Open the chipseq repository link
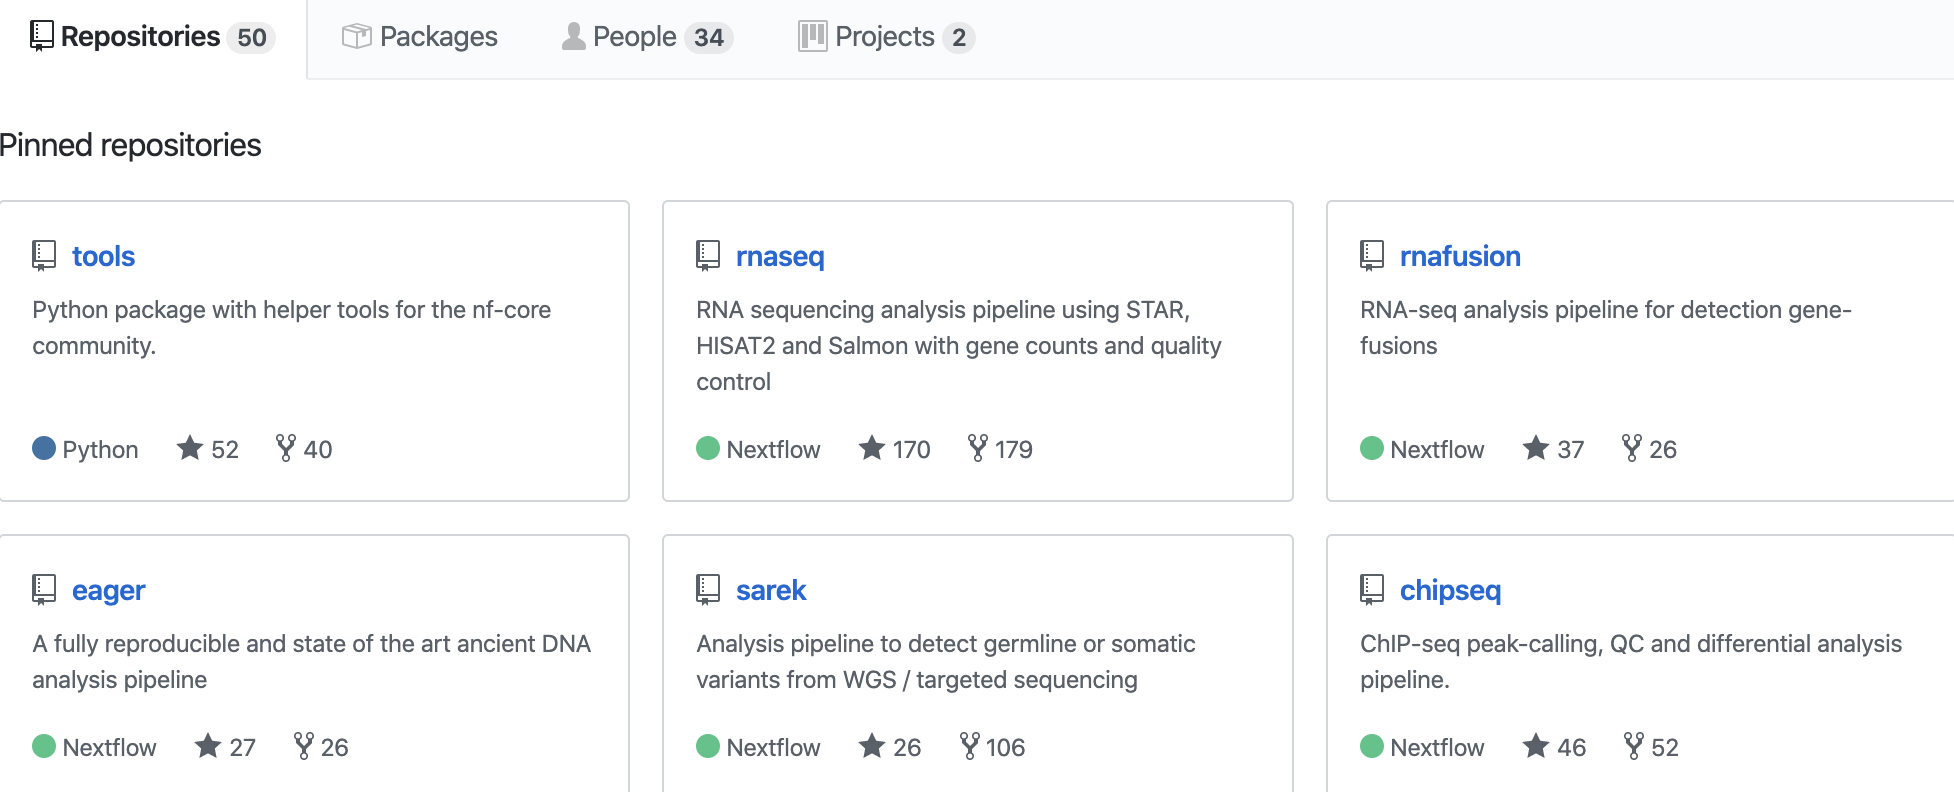This screenshot has height=792, width=1954. click(x=1450, y=590)
